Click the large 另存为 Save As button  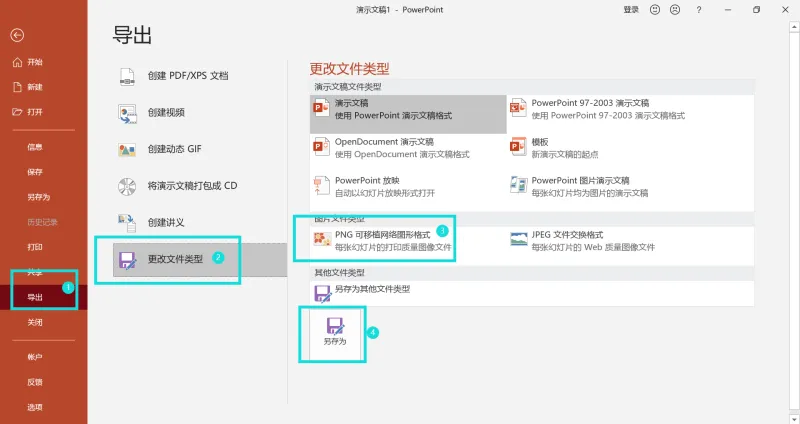[335, 334]
